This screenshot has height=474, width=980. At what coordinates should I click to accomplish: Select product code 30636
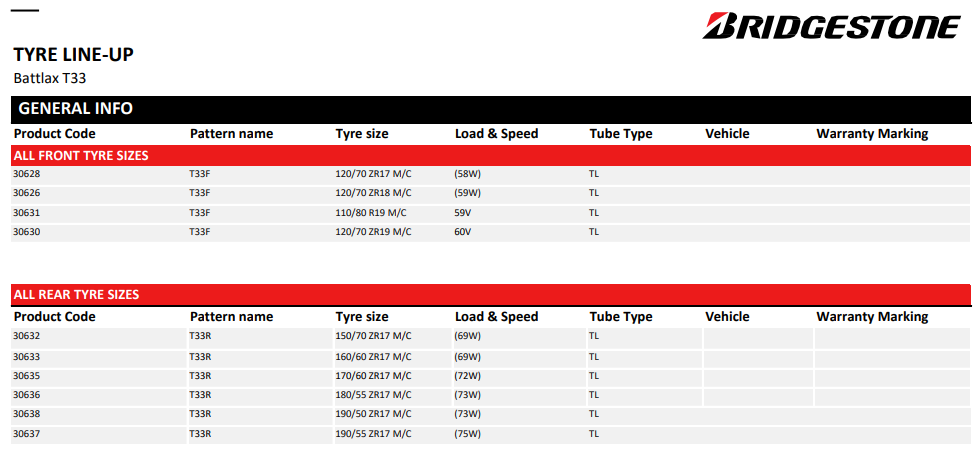tap(27, 395)
